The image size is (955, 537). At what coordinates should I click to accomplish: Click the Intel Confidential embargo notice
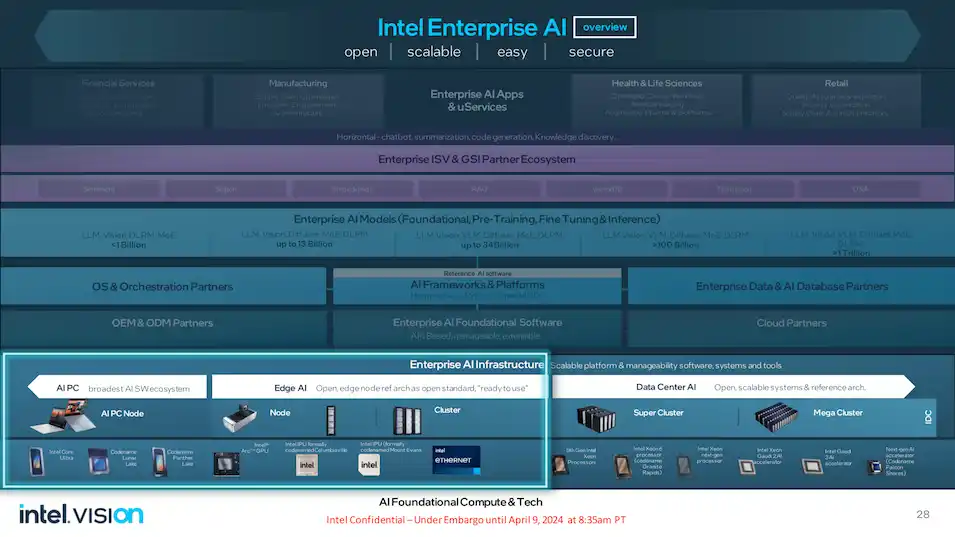476,520
